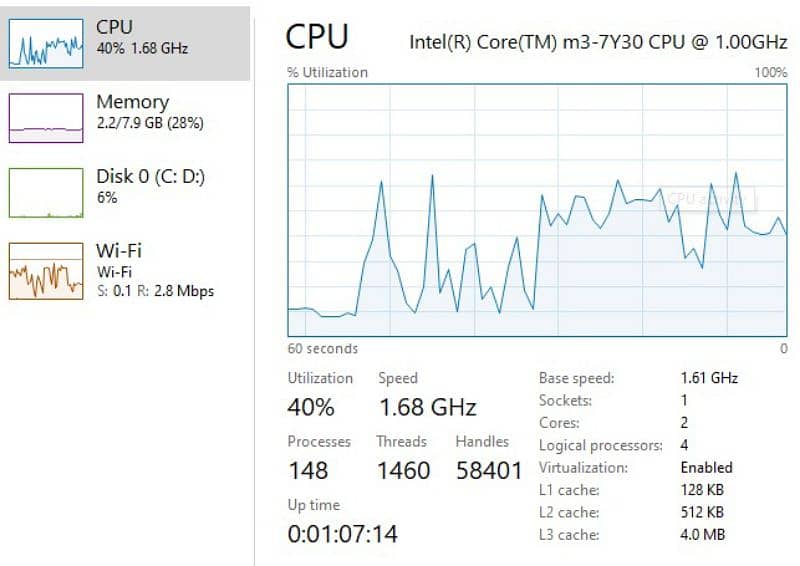Screen dimensions: 800x566
Task: Click the Intel Core m3-7Y30 processor name
Action: [x=598, y=42]
